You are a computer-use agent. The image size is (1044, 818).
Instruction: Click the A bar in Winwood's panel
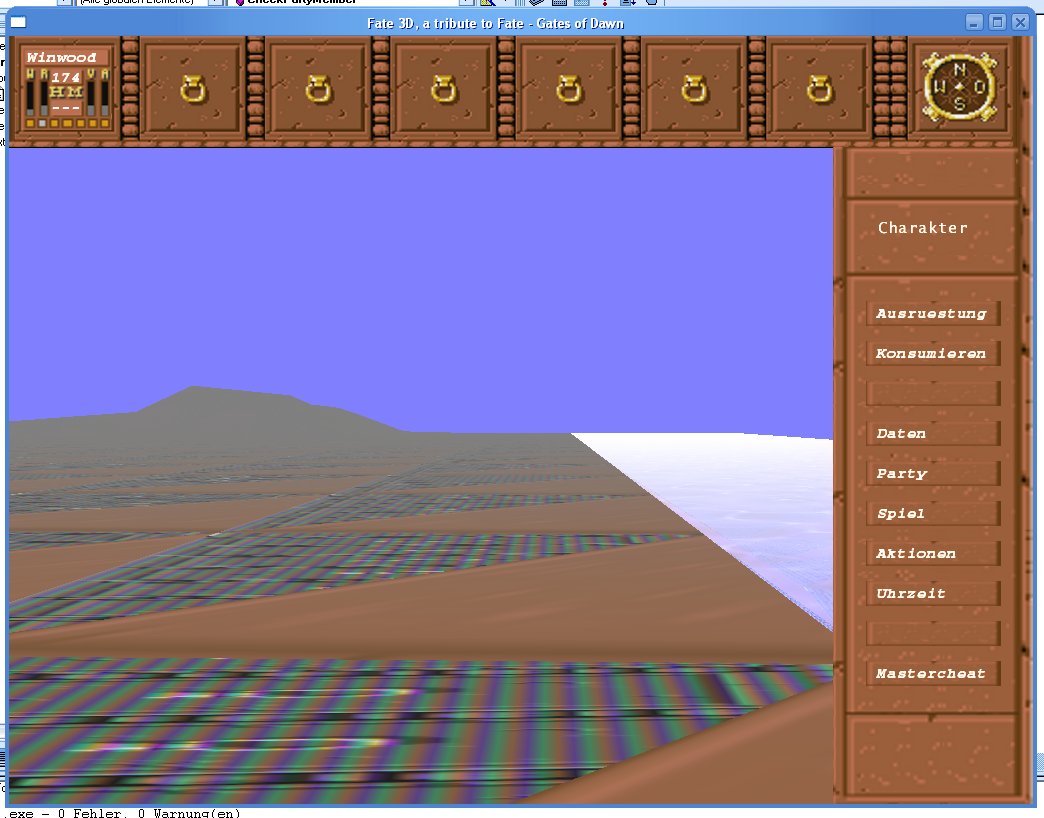(105, 98)
